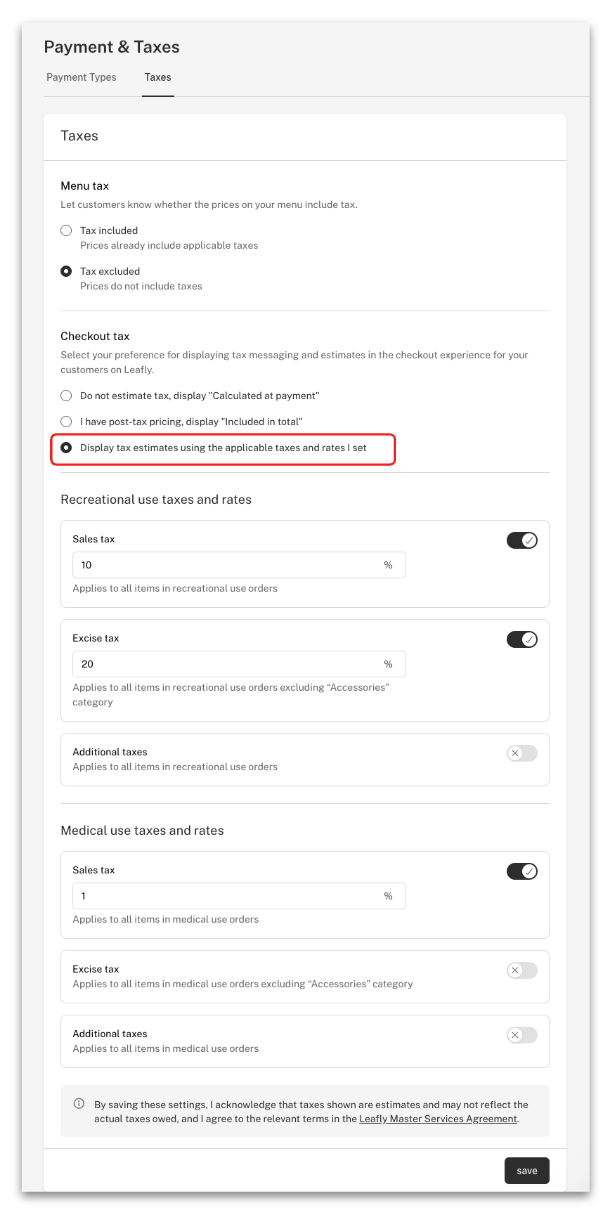Click the percent sign in medical Sales tax
This screenshot has width=610, height=1210.
point(388,896)
